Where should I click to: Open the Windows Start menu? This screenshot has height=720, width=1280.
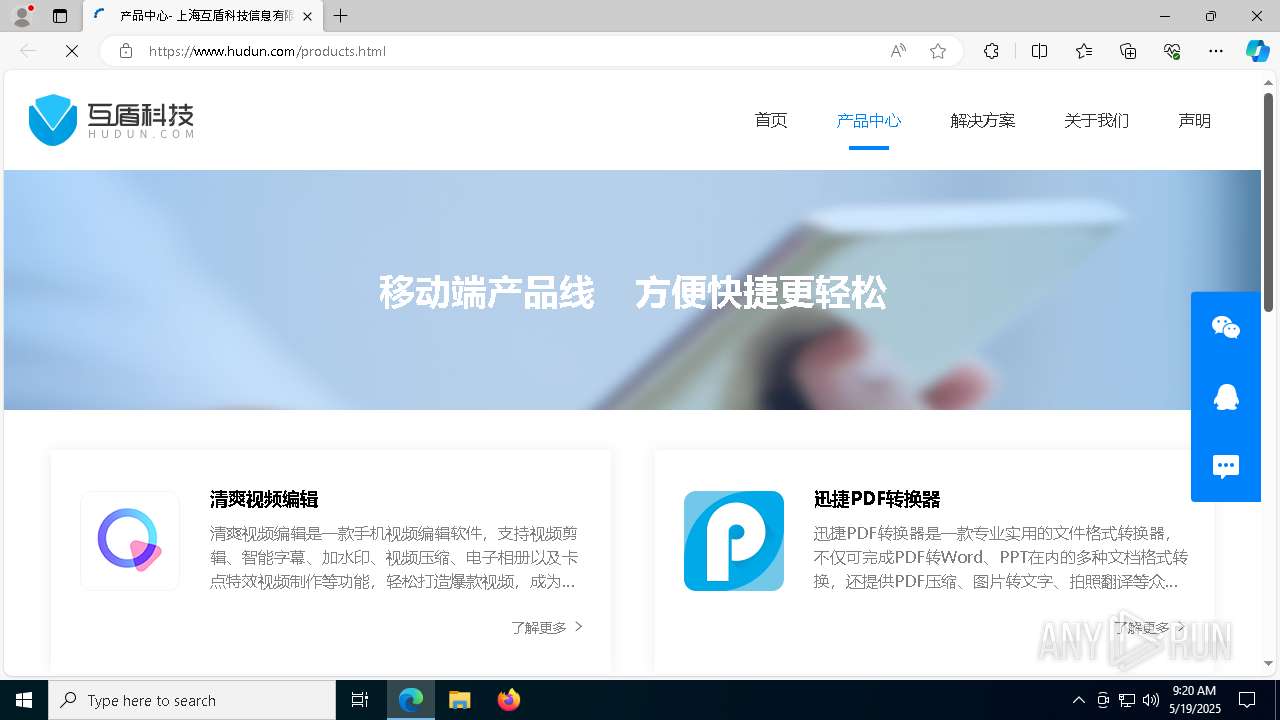coord(24,700)
